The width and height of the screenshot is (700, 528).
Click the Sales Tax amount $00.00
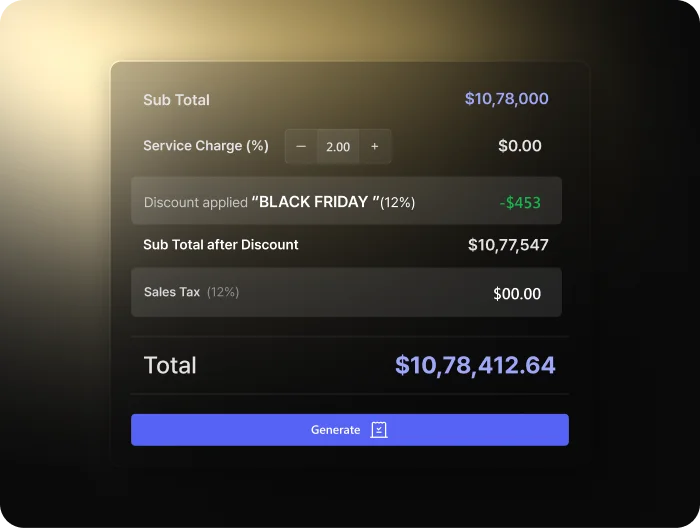click(x=517, y=294)
